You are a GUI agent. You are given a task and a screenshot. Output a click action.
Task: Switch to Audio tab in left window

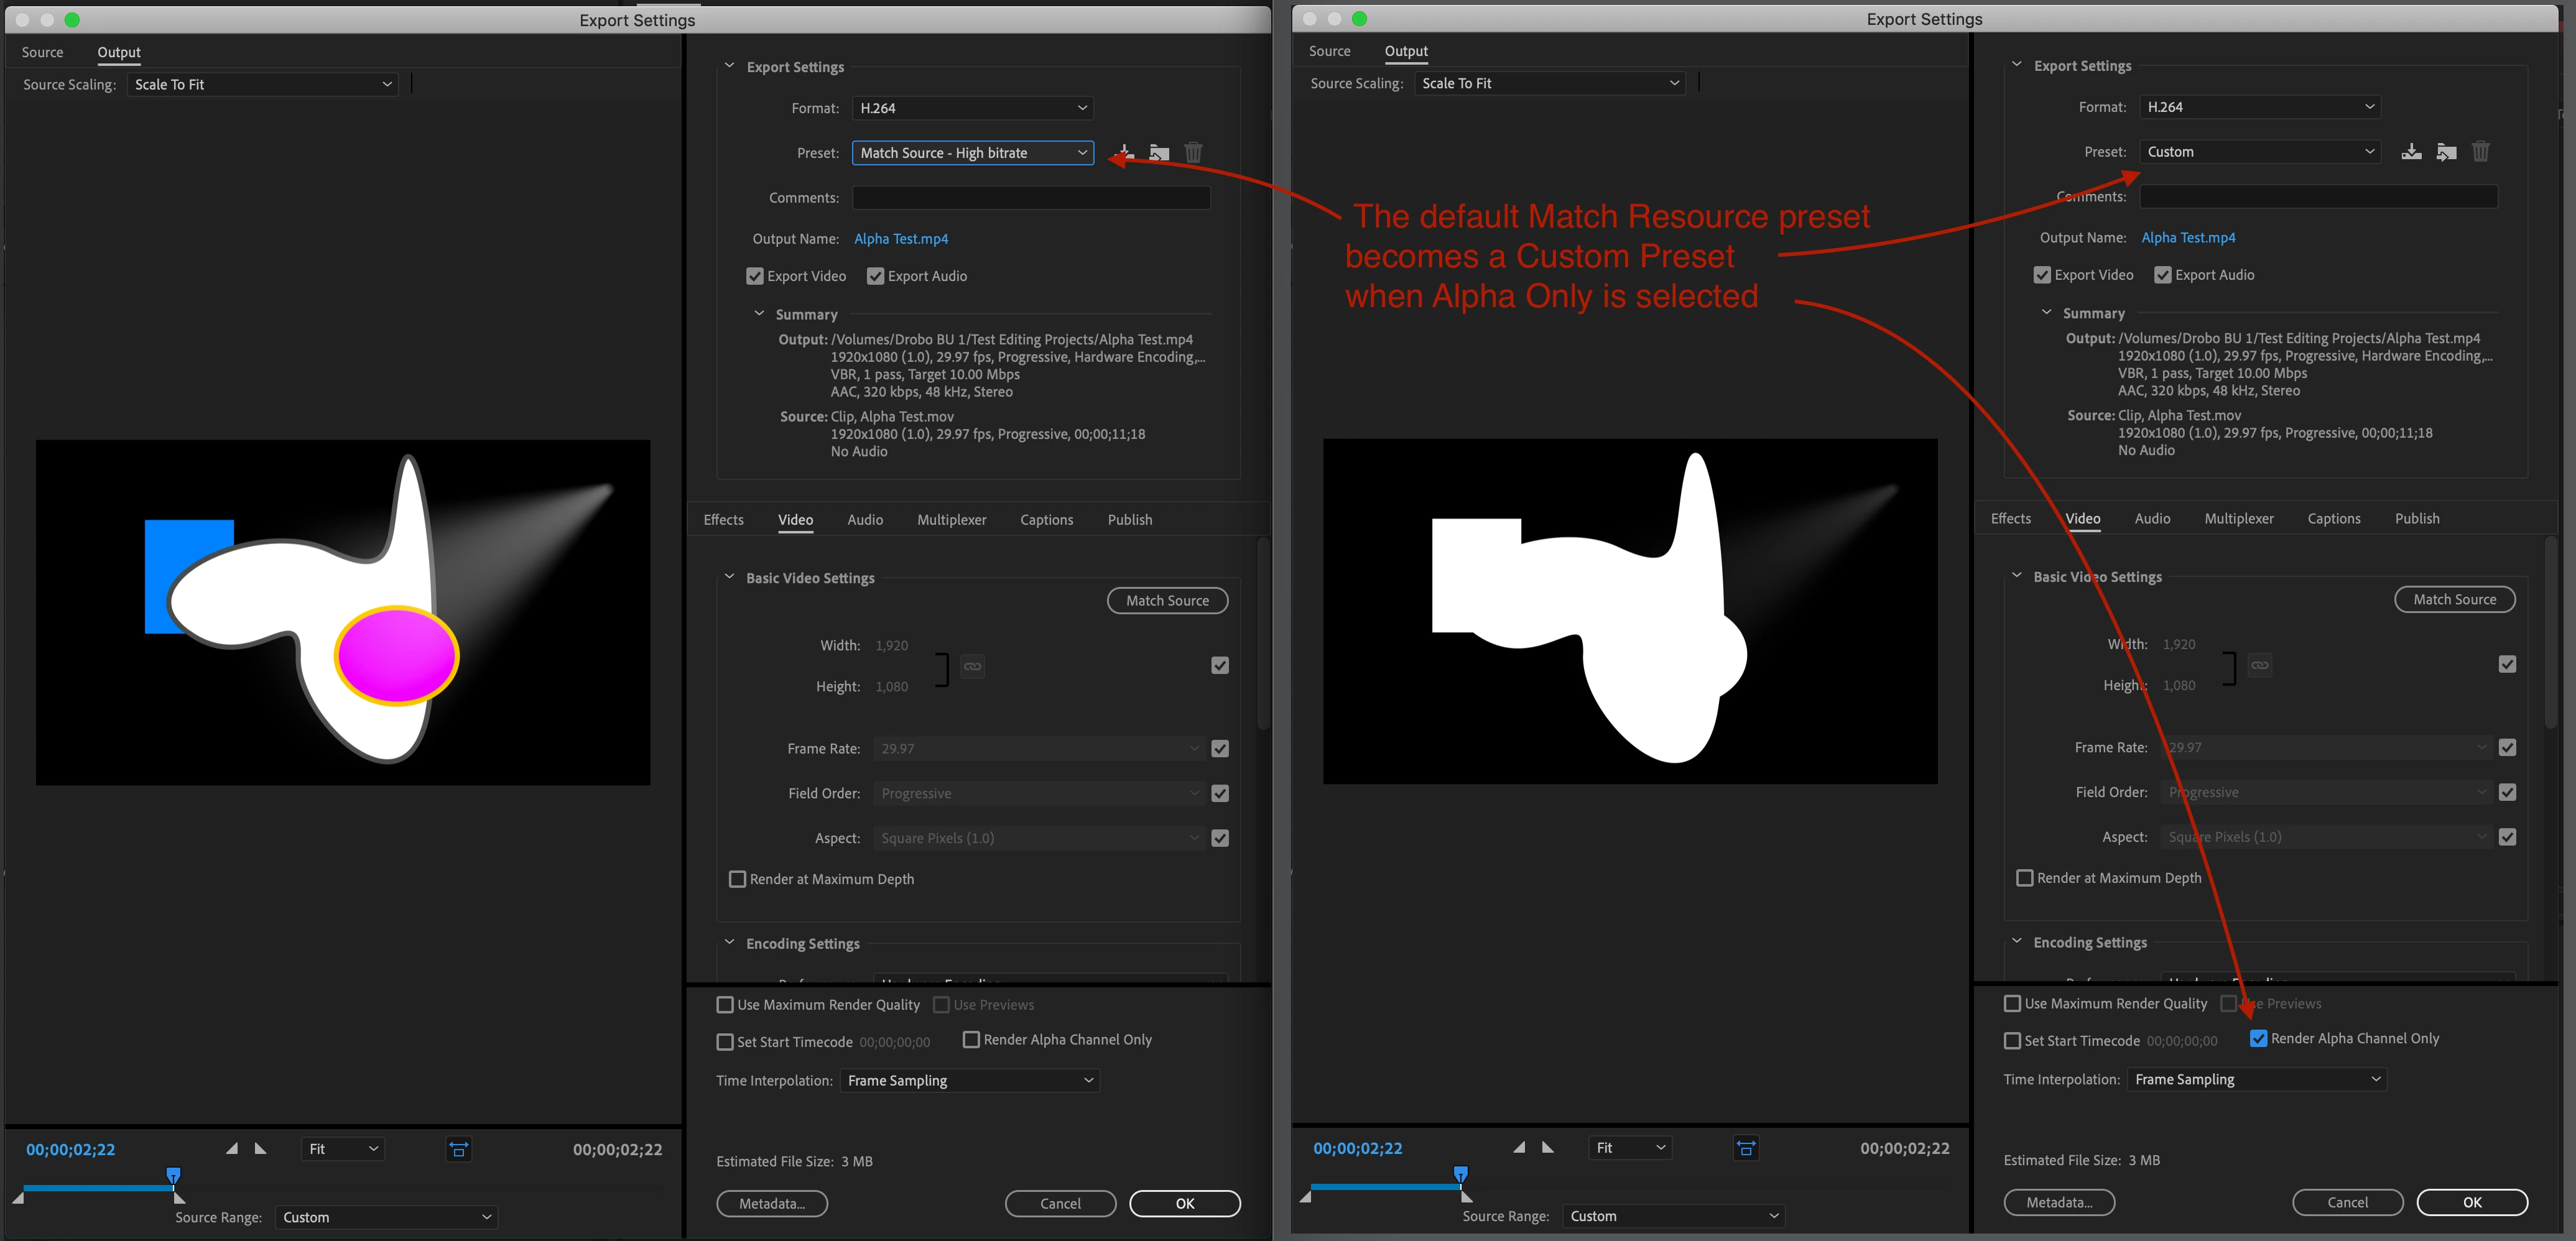click(x=865, y=520)
